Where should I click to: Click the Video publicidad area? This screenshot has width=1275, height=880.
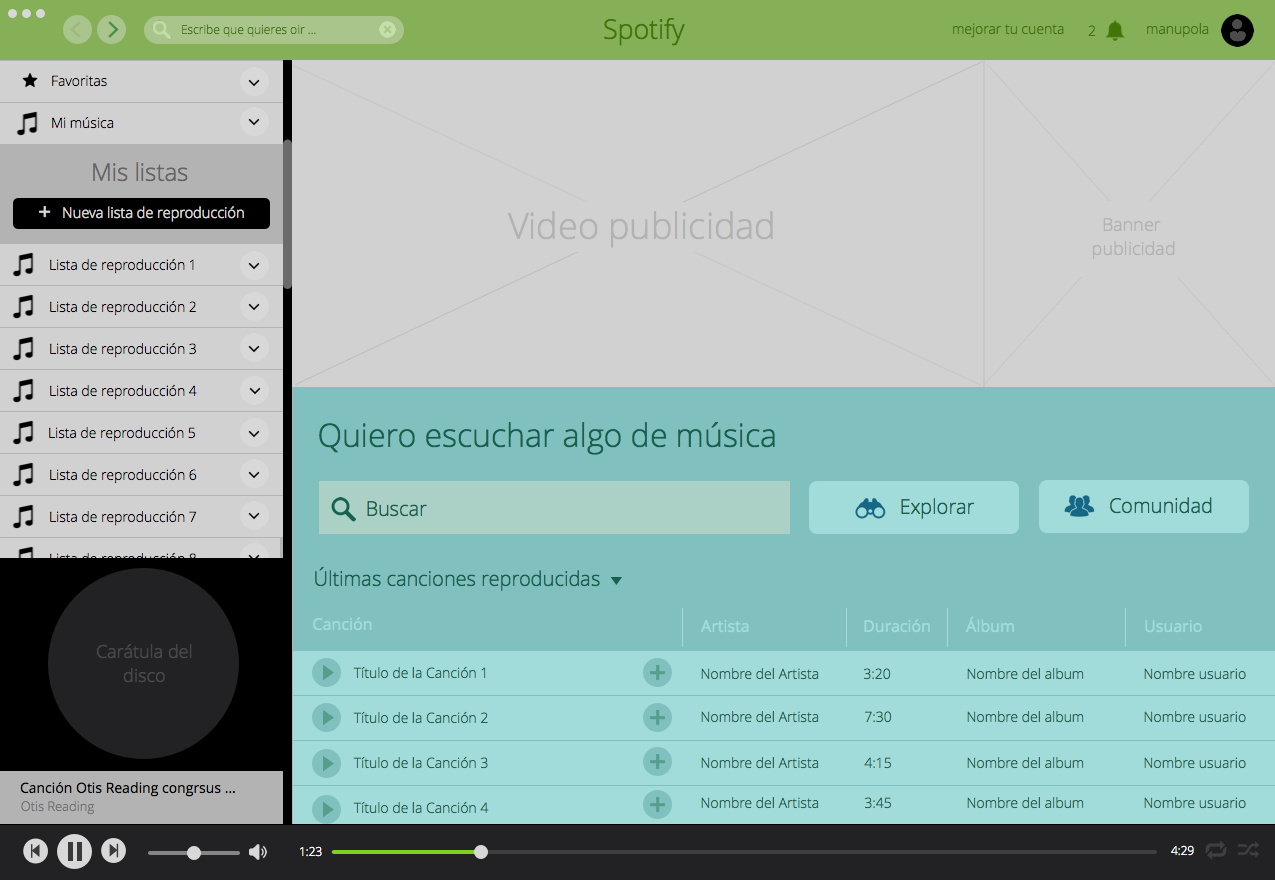click(640, 225)
